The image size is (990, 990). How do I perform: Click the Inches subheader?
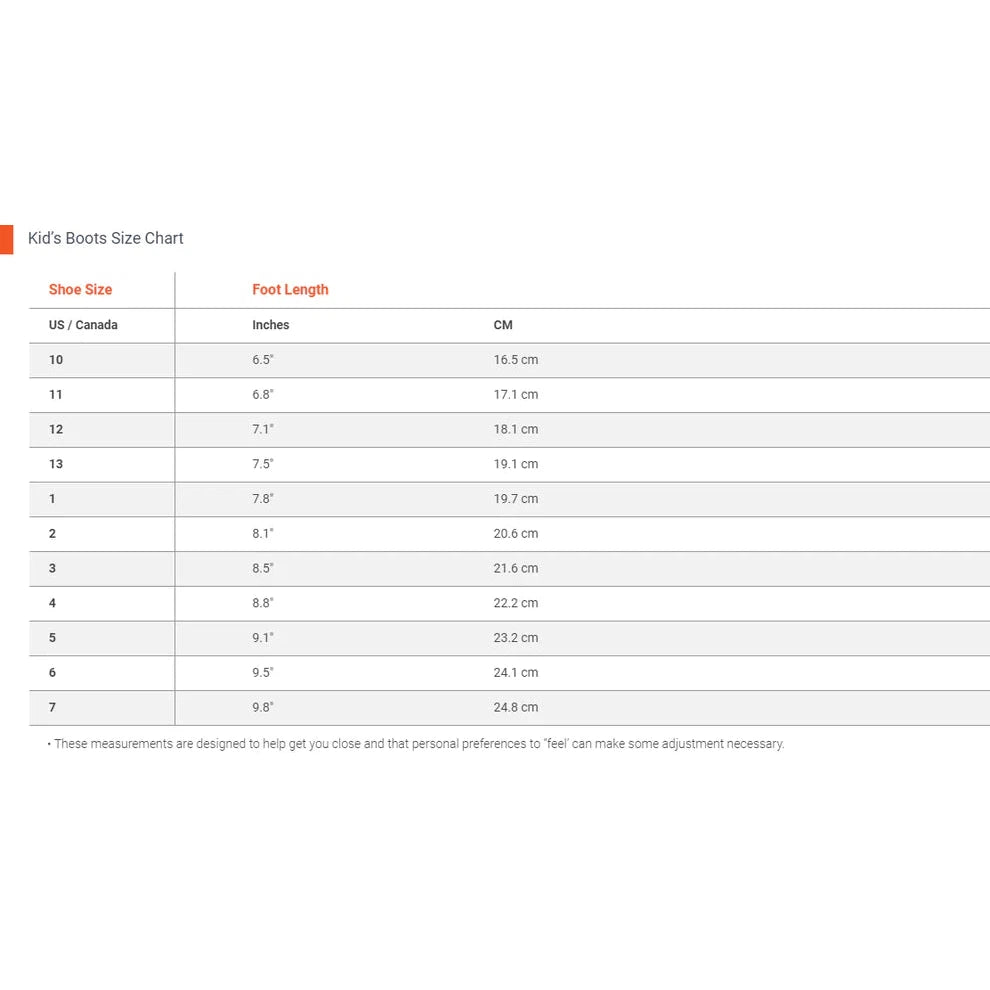click(x=270, y=325)
